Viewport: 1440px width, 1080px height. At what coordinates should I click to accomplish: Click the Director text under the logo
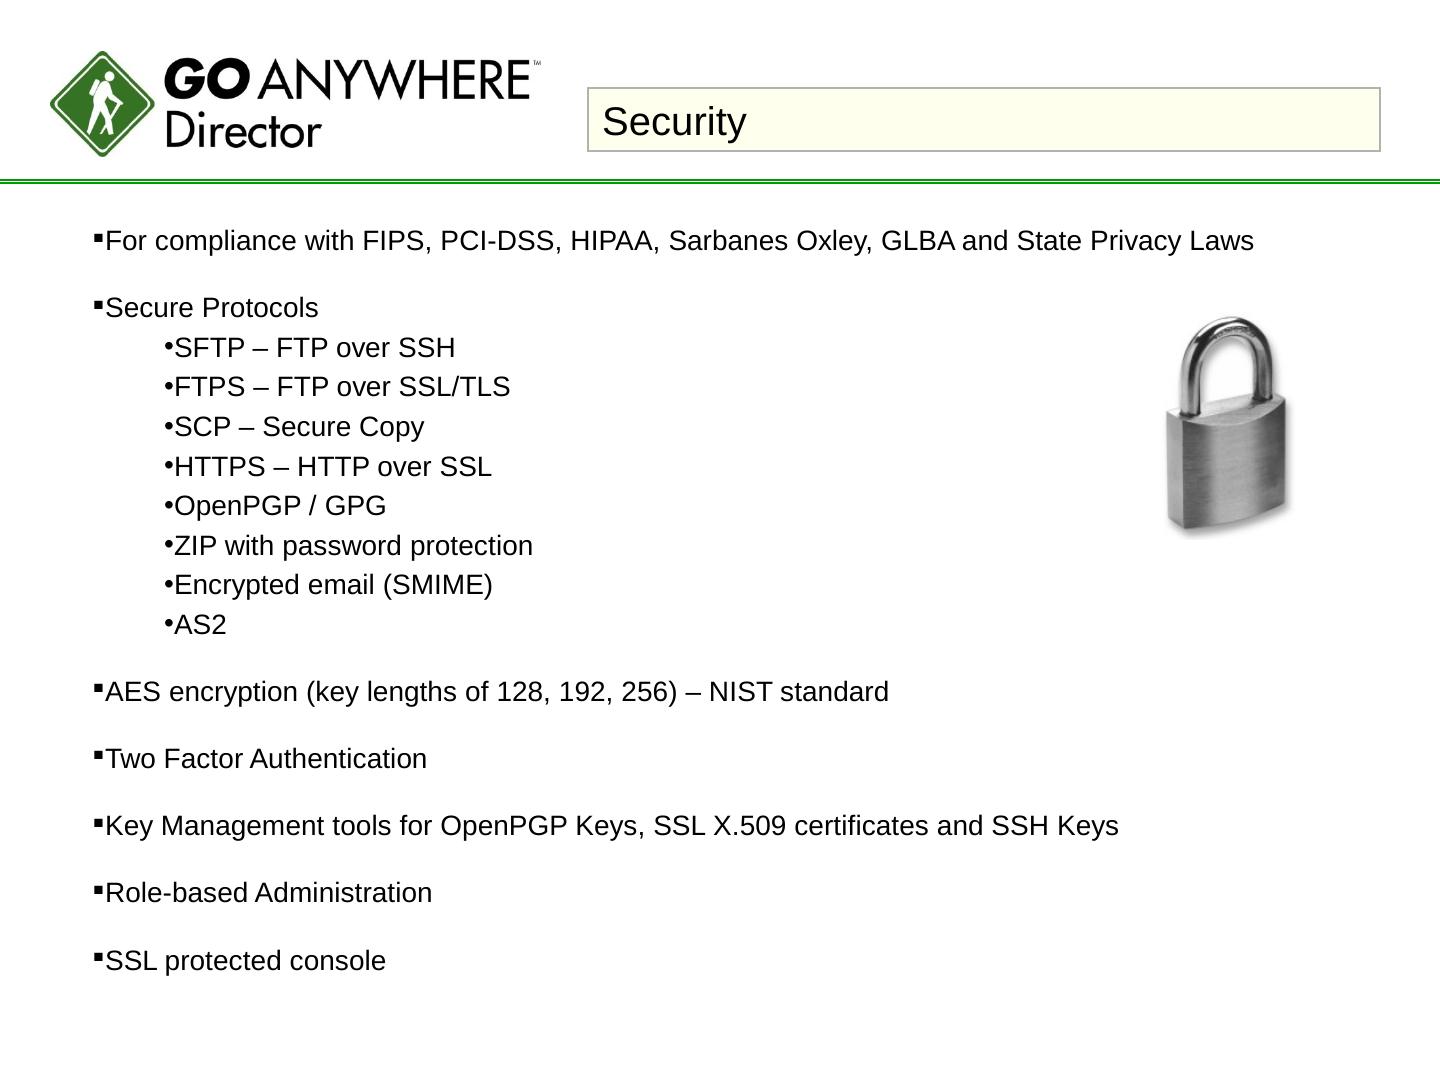pos(243,131)
